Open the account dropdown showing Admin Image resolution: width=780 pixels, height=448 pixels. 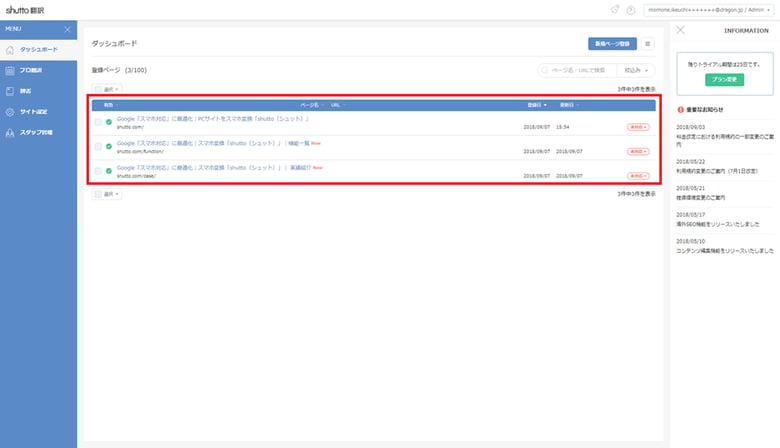pos(708,10)
